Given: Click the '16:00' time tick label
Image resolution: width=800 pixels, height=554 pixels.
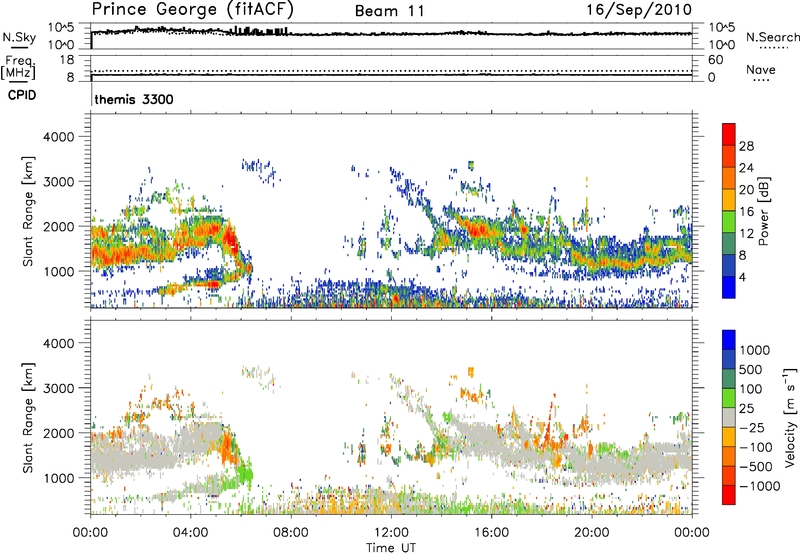Looking at the screenshot, I should [491, 533].
